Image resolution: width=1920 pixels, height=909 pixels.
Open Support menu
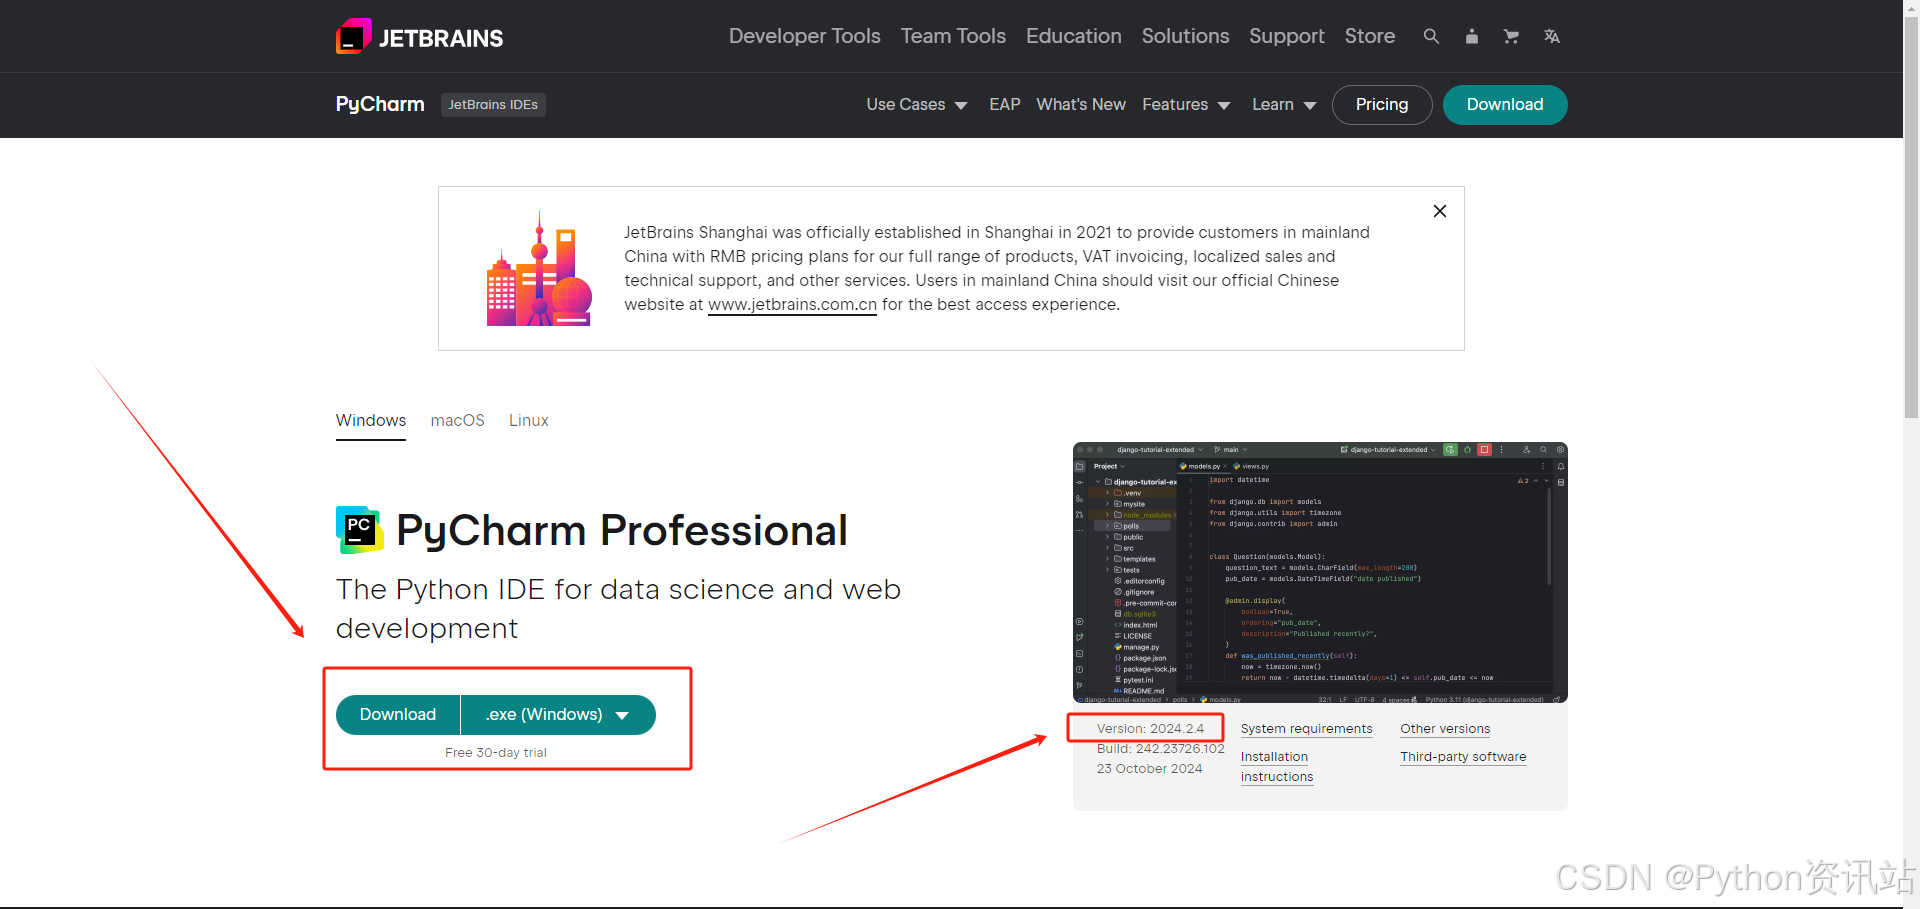pos(1287,36)
